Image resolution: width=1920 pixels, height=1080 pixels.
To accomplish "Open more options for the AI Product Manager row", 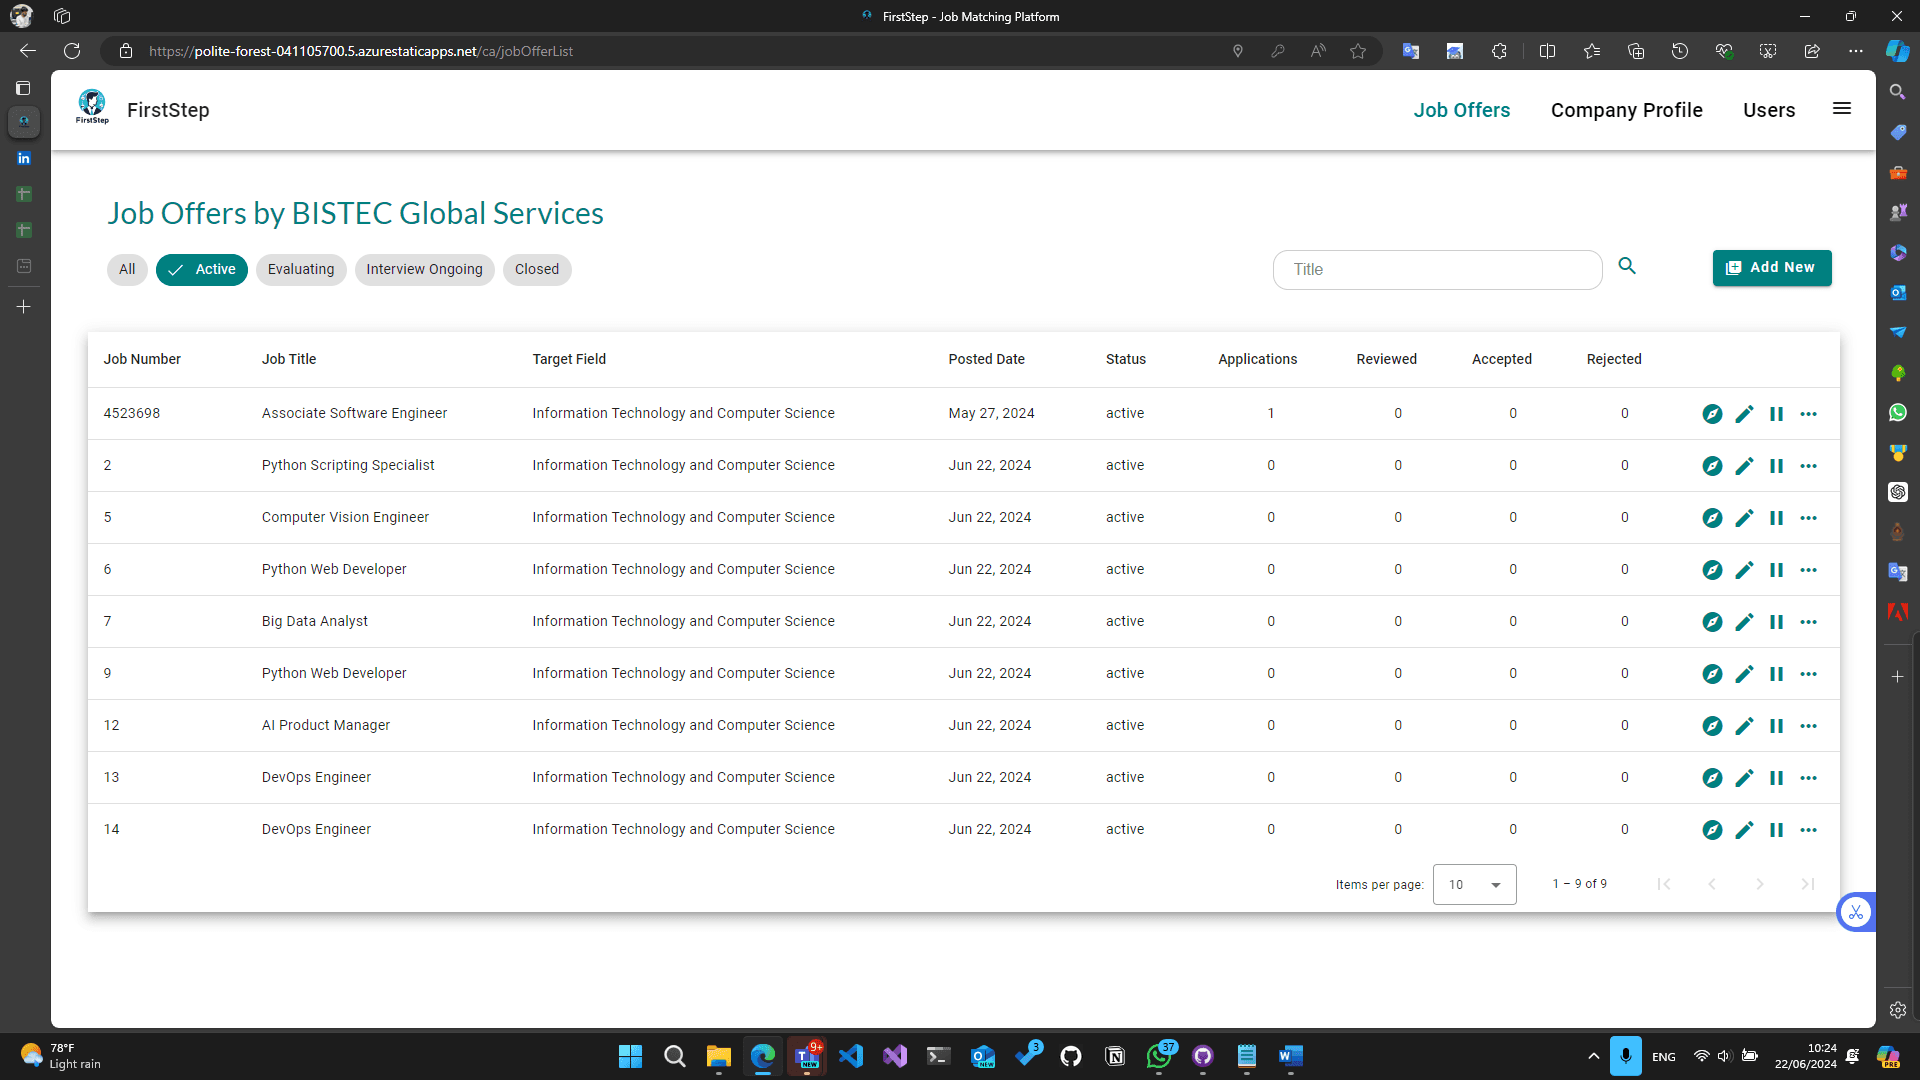I will pos(1809,726).
